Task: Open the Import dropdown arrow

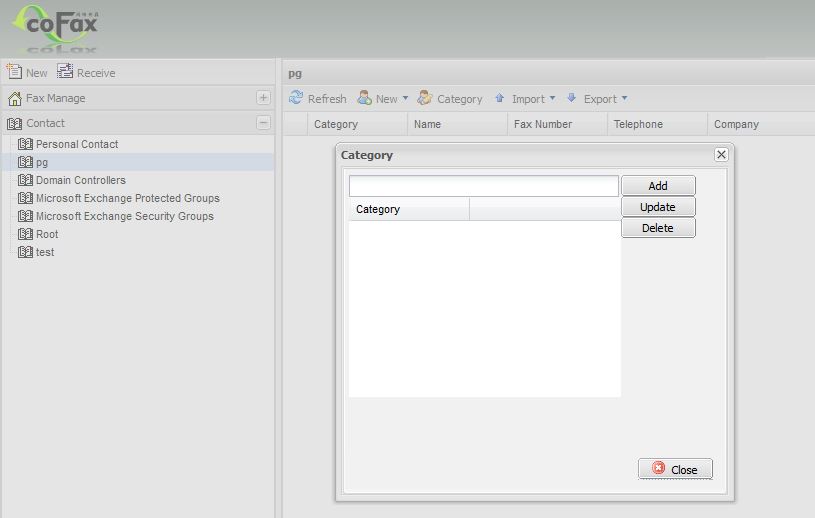Action: (x=553, y=98)
